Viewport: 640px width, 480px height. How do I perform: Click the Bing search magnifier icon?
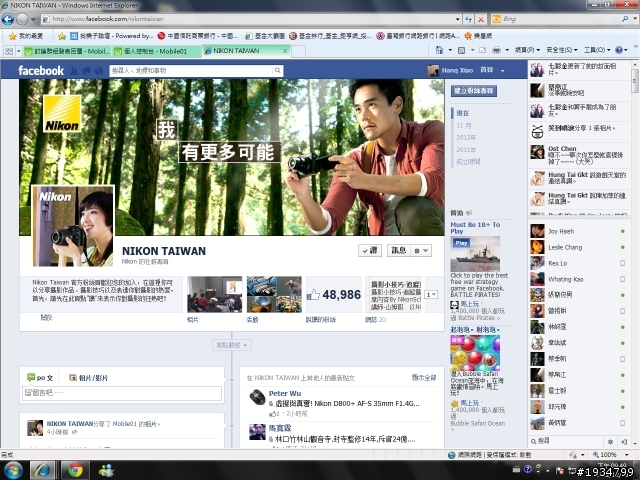click(x=625, y=19)
